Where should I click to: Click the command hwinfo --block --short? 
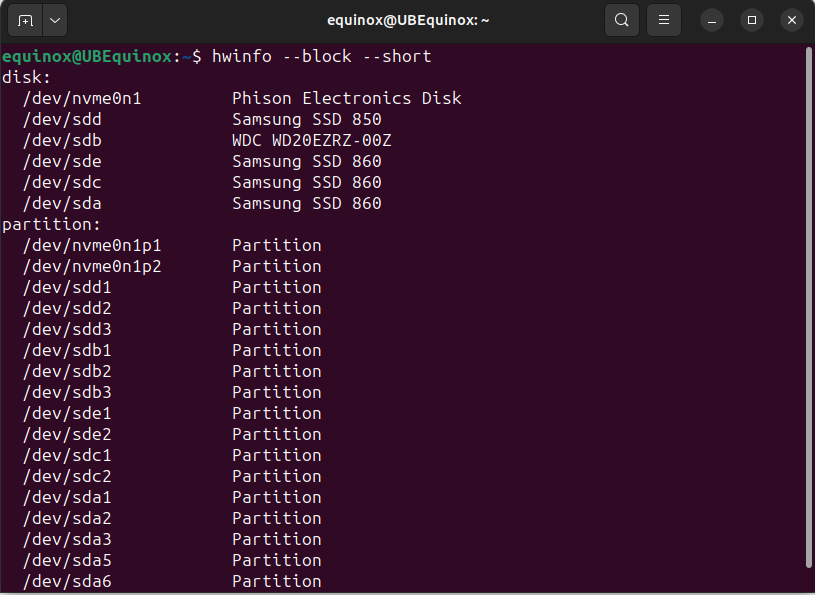pos(321,56)
